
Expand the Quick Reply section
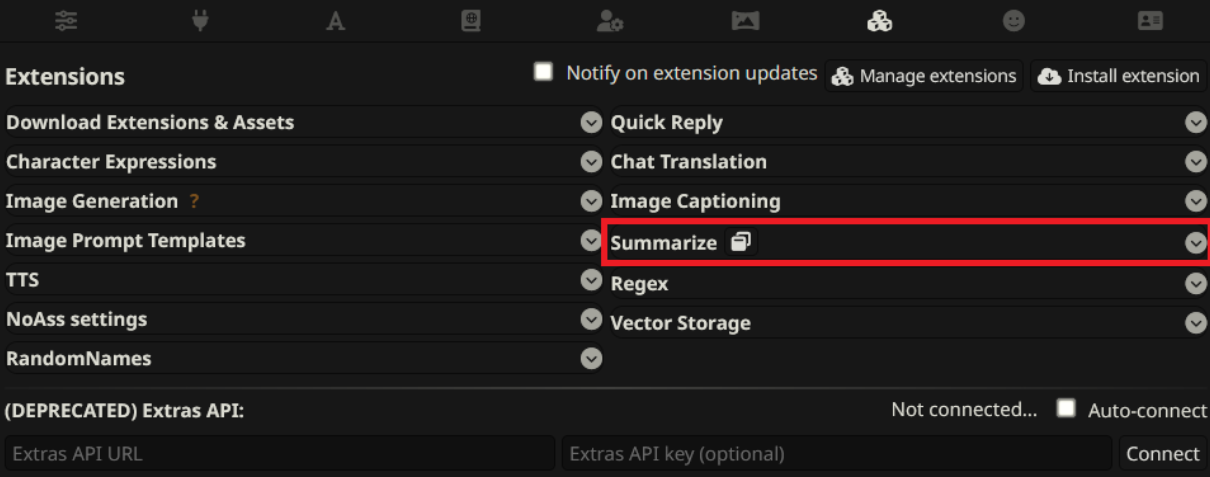(x=1195, y=123)
